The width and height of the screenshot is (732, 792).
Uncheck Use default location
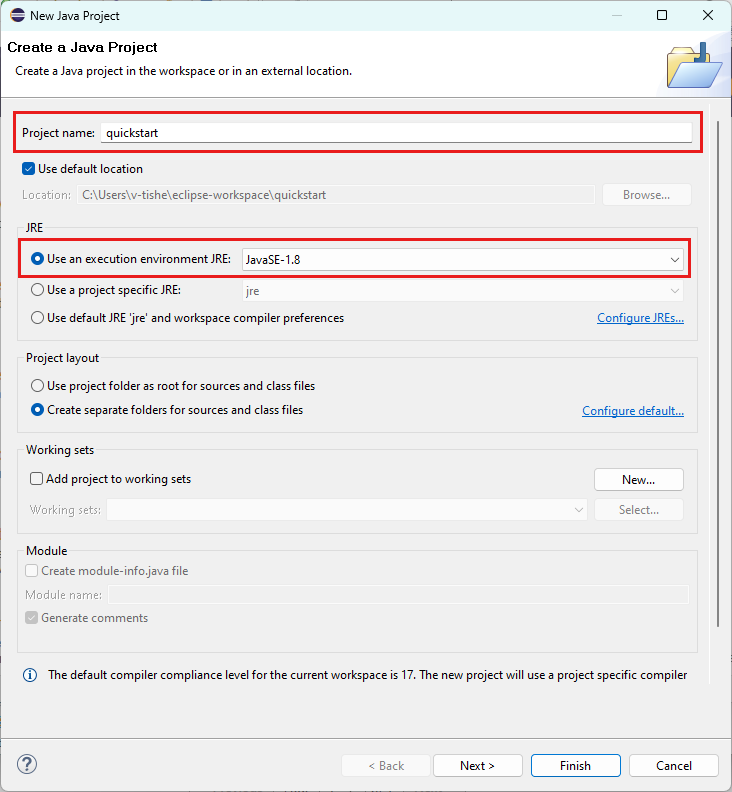[28, 169]
